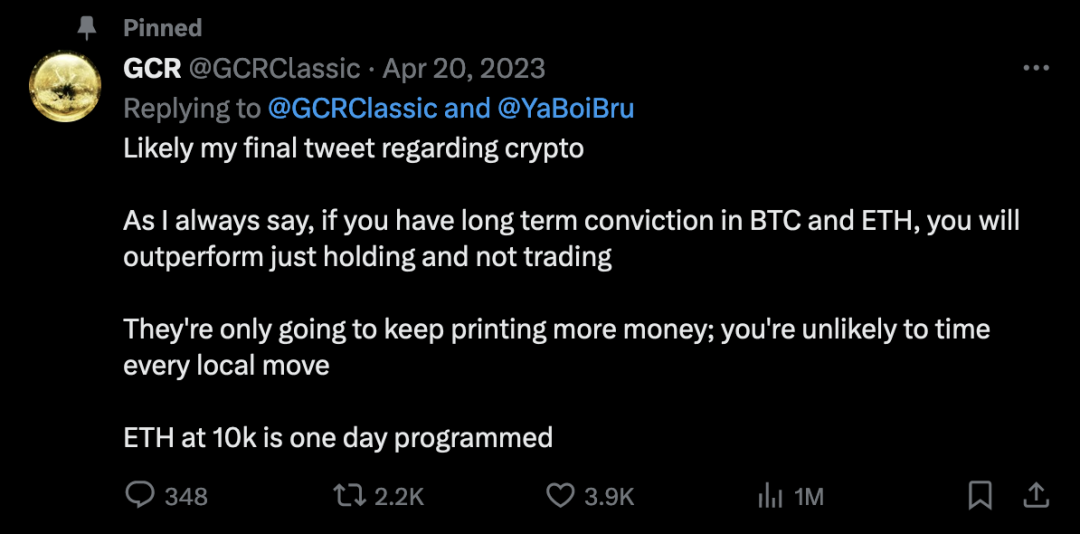This screenshot has height=534, width=1080.
Task: Click the retweet arrows icon
Action: pos(349,495)
